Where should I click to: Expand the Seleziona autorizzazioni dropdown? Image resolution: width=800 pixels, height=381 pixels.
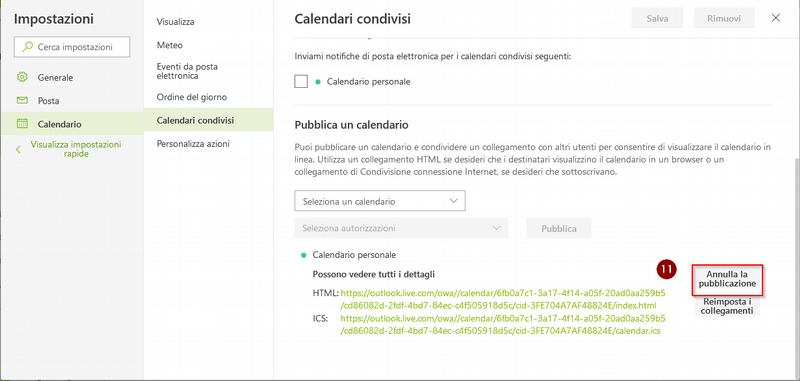click(x=401, y=228)
